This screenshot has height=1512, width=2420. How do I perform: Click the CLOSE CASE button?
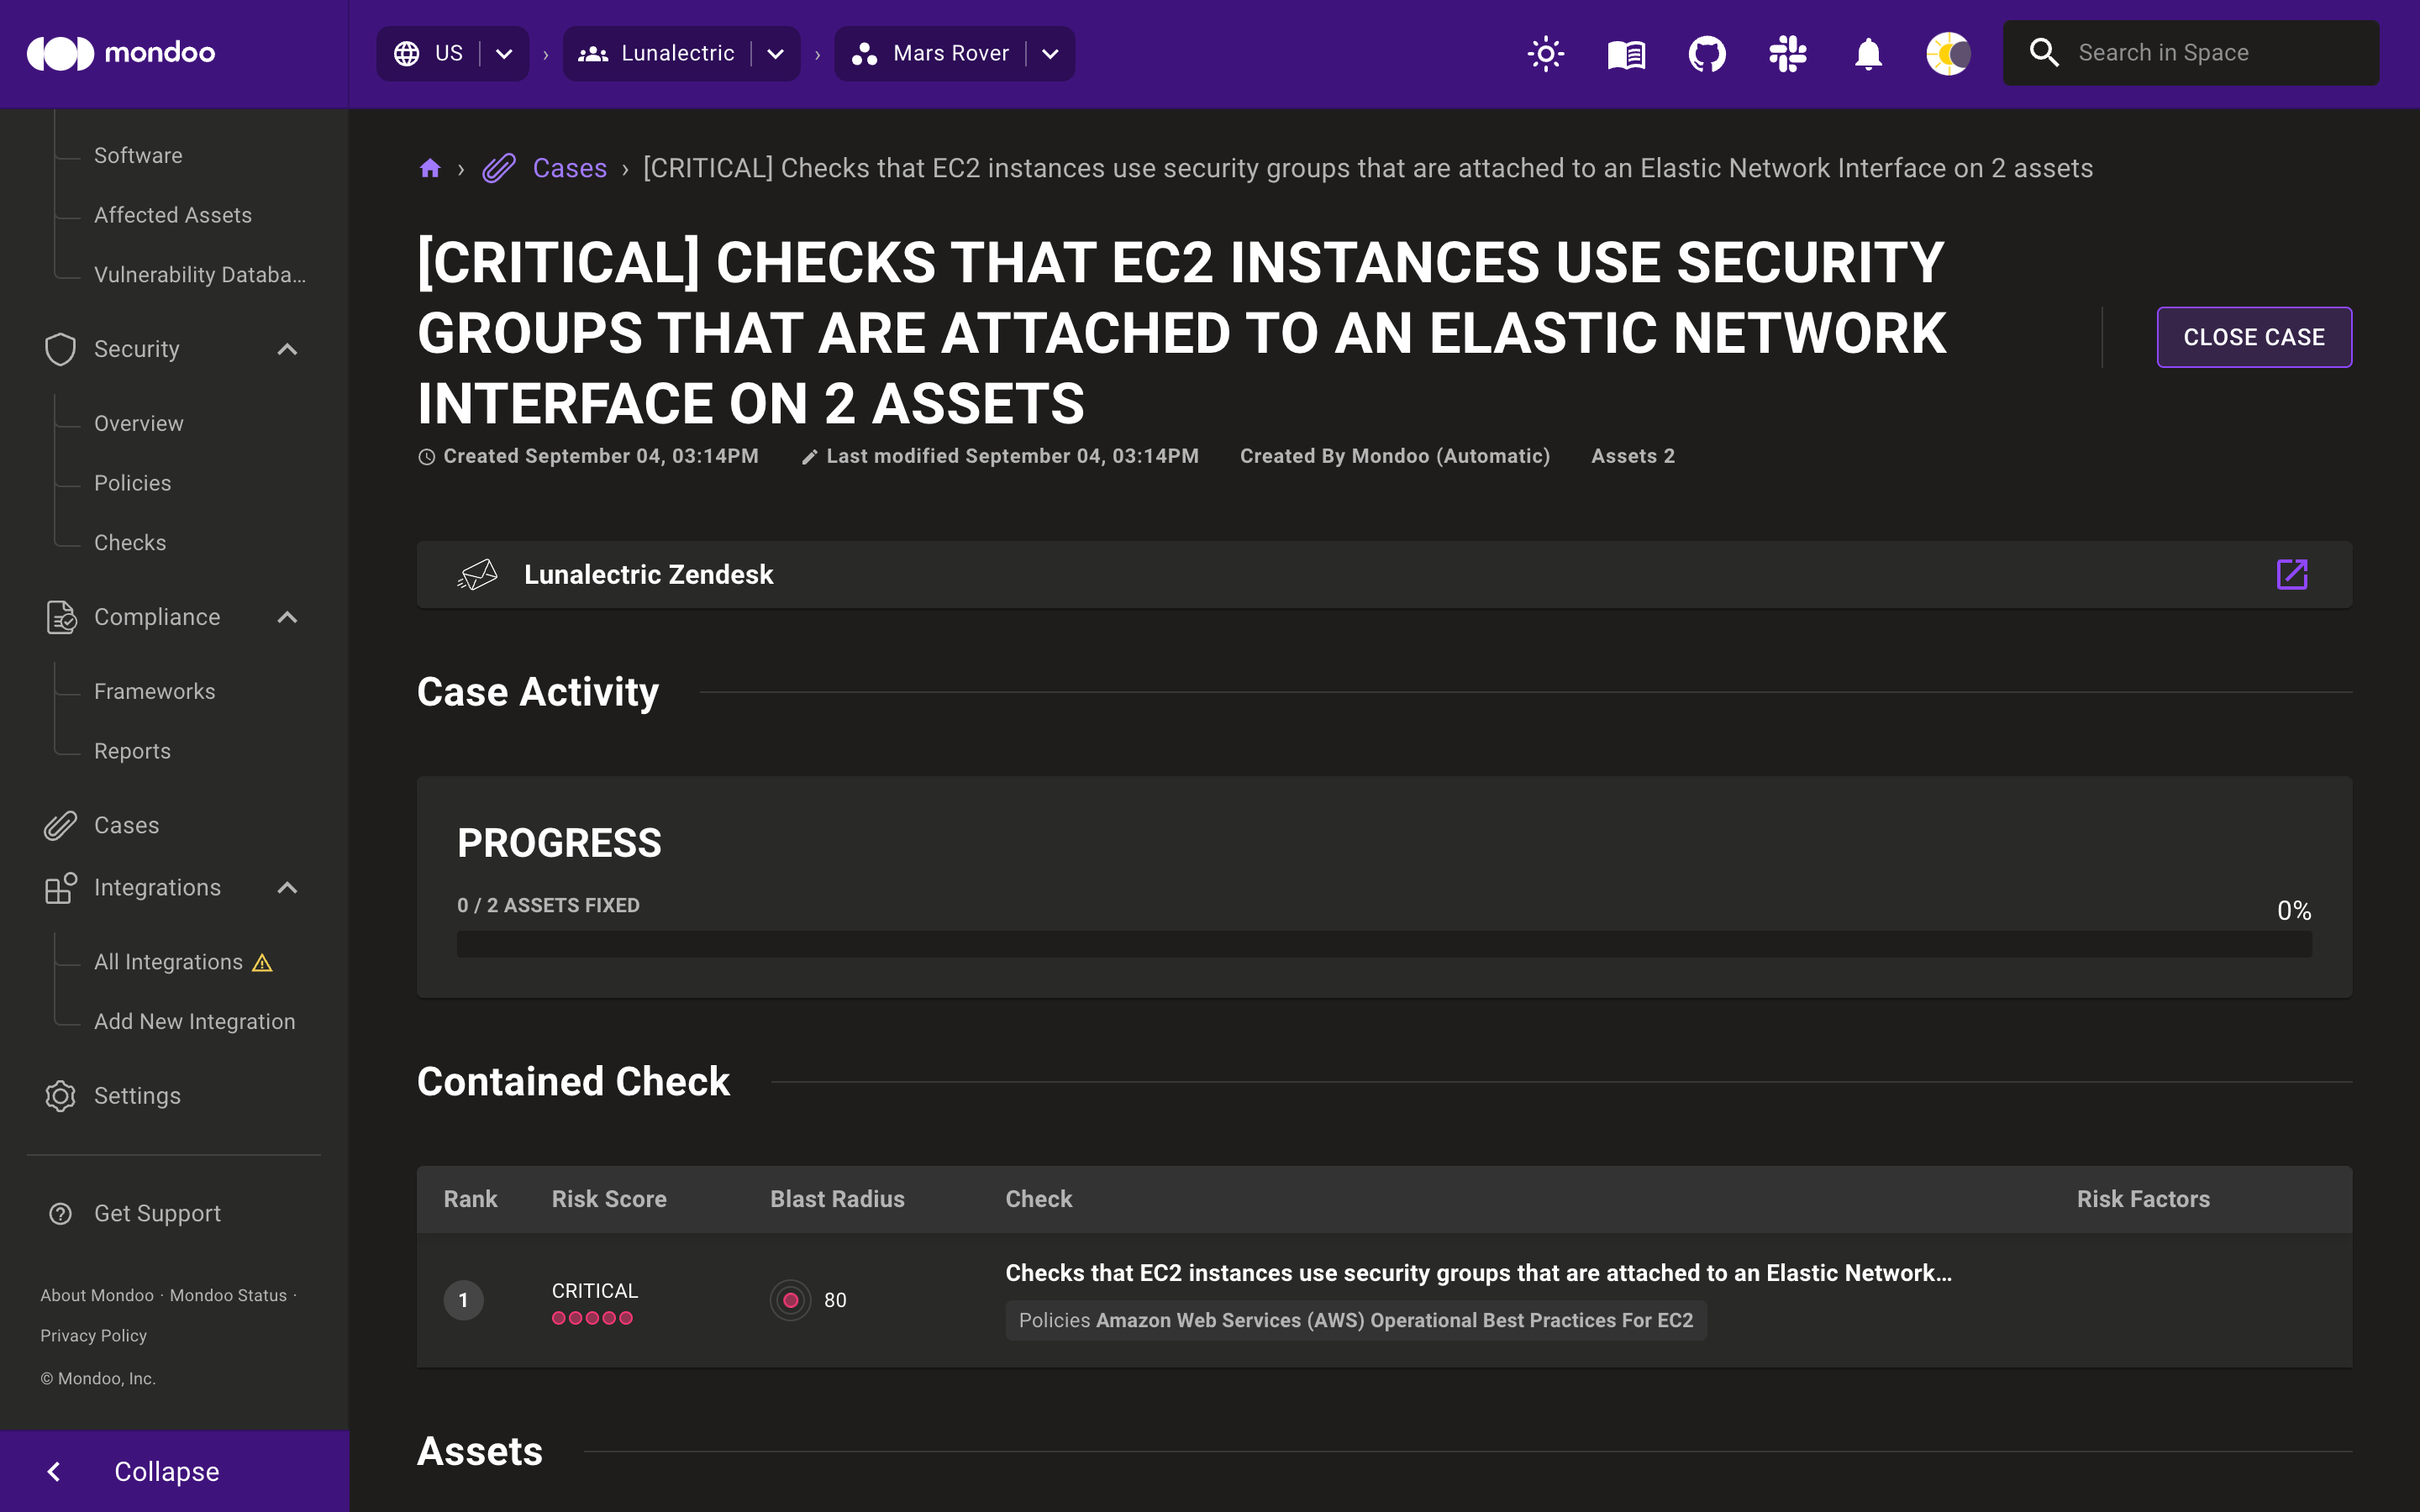2253,336
